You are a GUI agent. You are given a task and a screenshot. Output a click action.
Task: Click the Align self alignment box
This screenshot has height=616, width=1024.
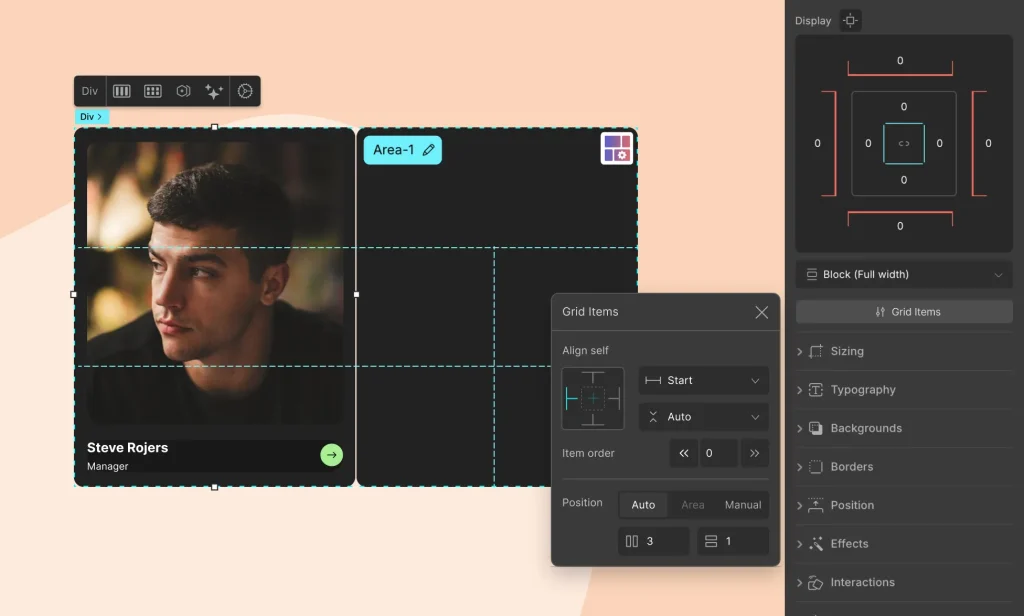tap(593, 398)
